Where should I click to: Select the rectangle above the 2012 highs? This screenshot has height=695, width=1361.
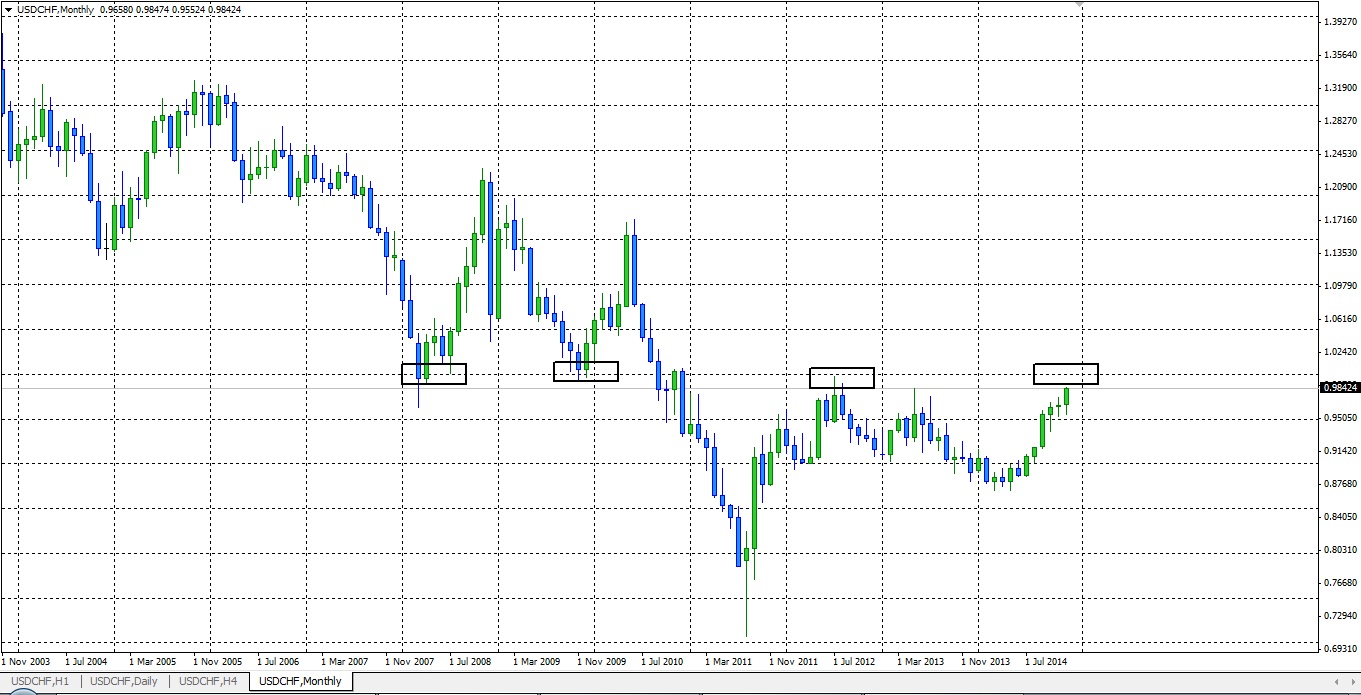(x=842, y=369)
